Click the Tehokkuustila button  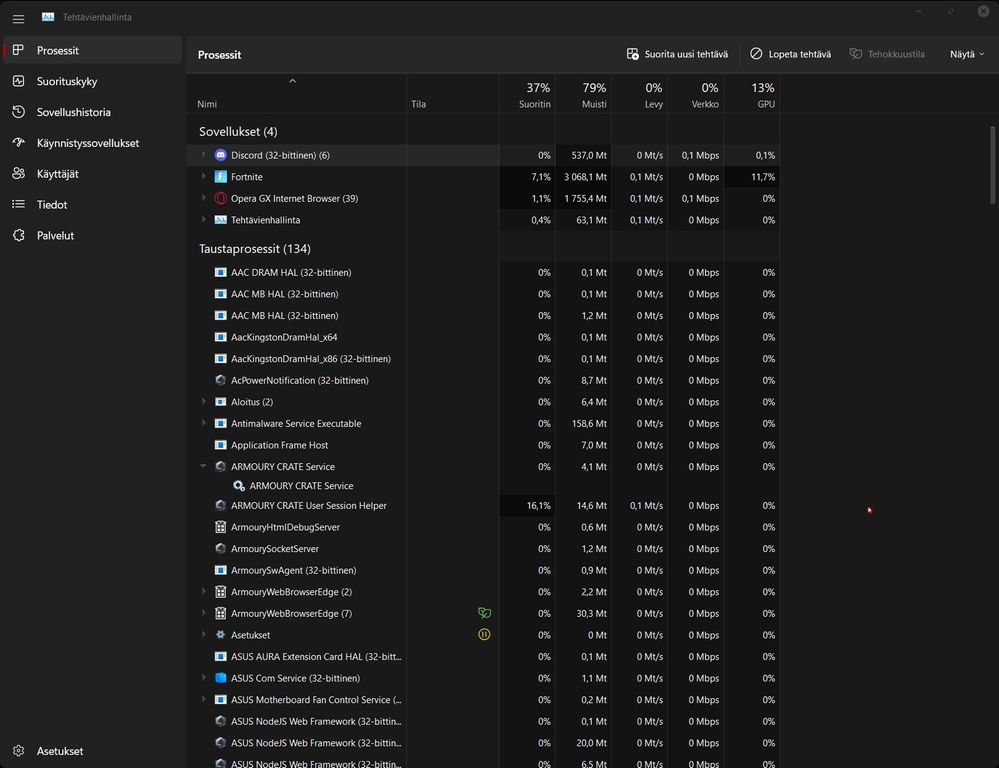[887, 54]
